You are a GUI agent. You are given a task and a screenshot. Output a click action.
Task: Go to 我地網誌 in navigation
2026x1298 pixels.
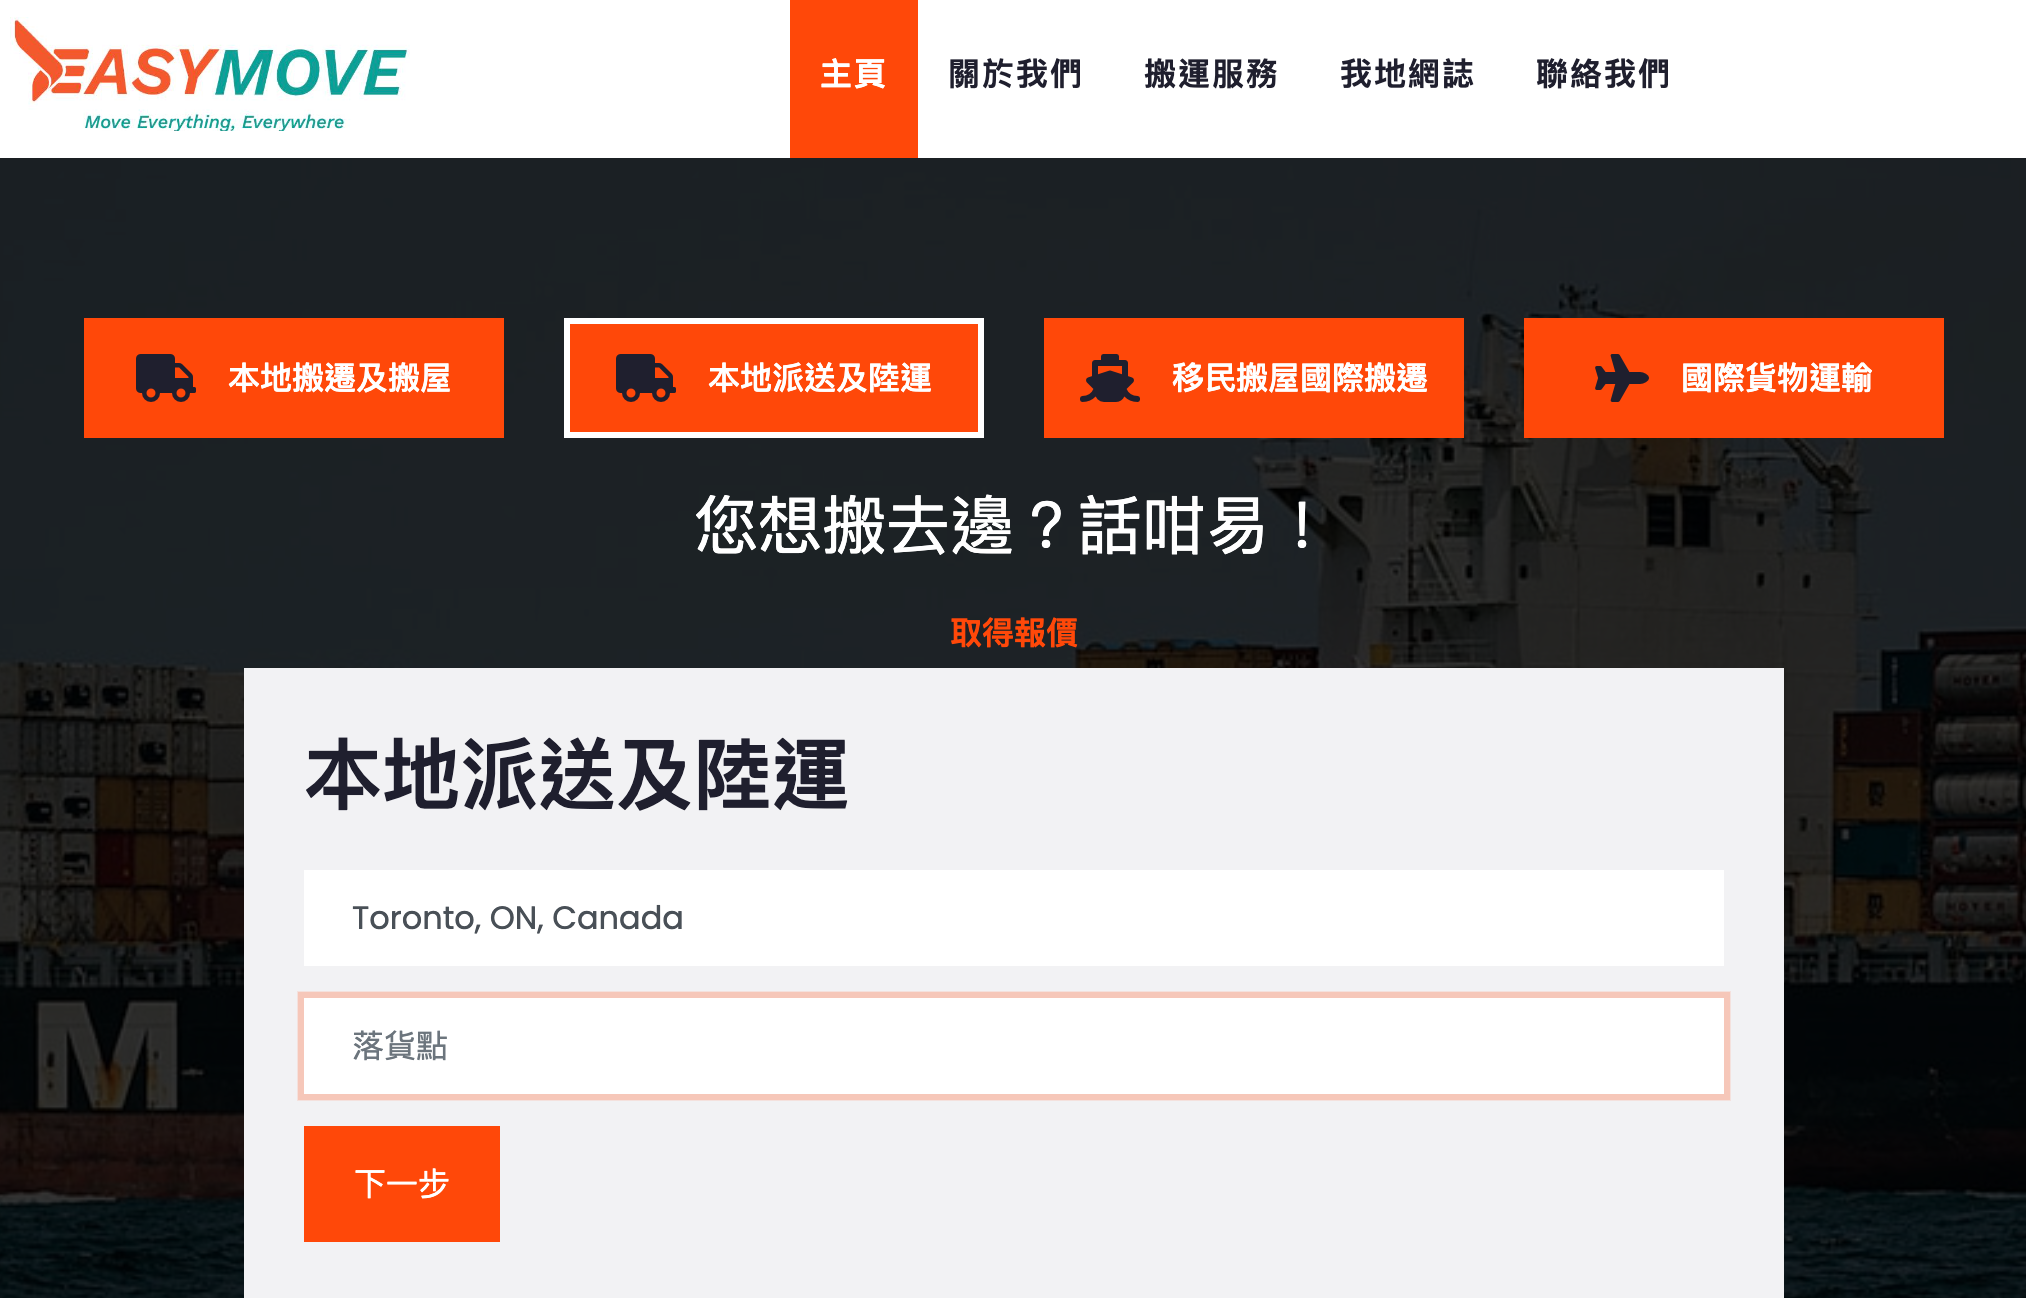click(1407, 74)
